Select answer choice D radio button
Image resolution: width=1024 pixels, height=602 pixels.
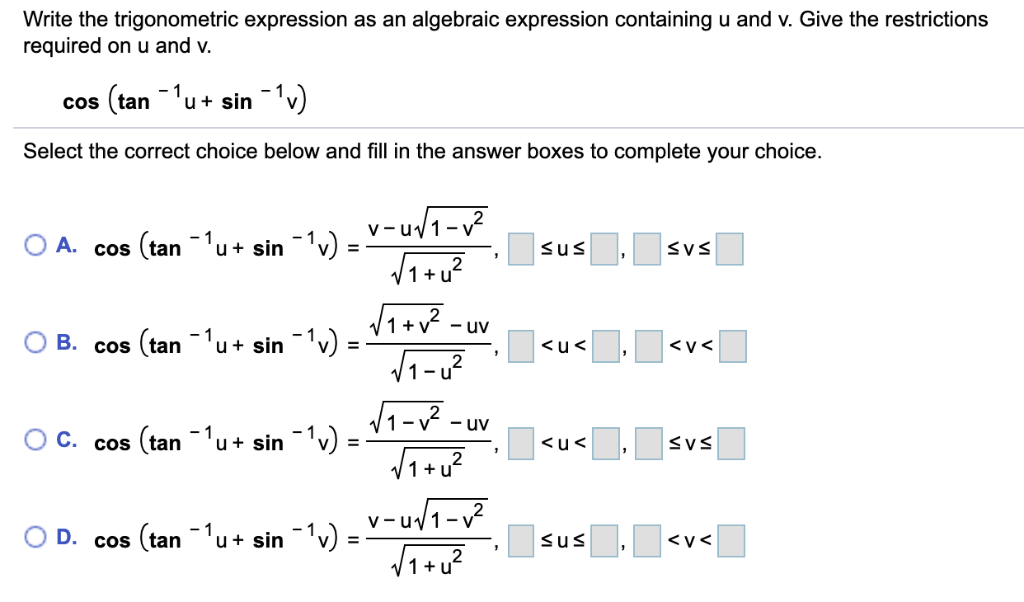point(35,535)
